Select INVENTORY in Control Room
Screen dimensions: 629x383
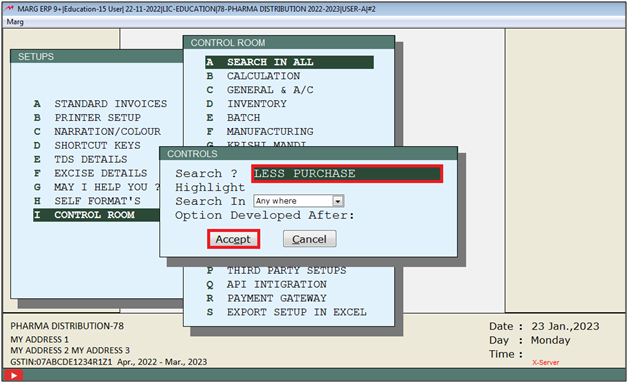click(246, 103)
